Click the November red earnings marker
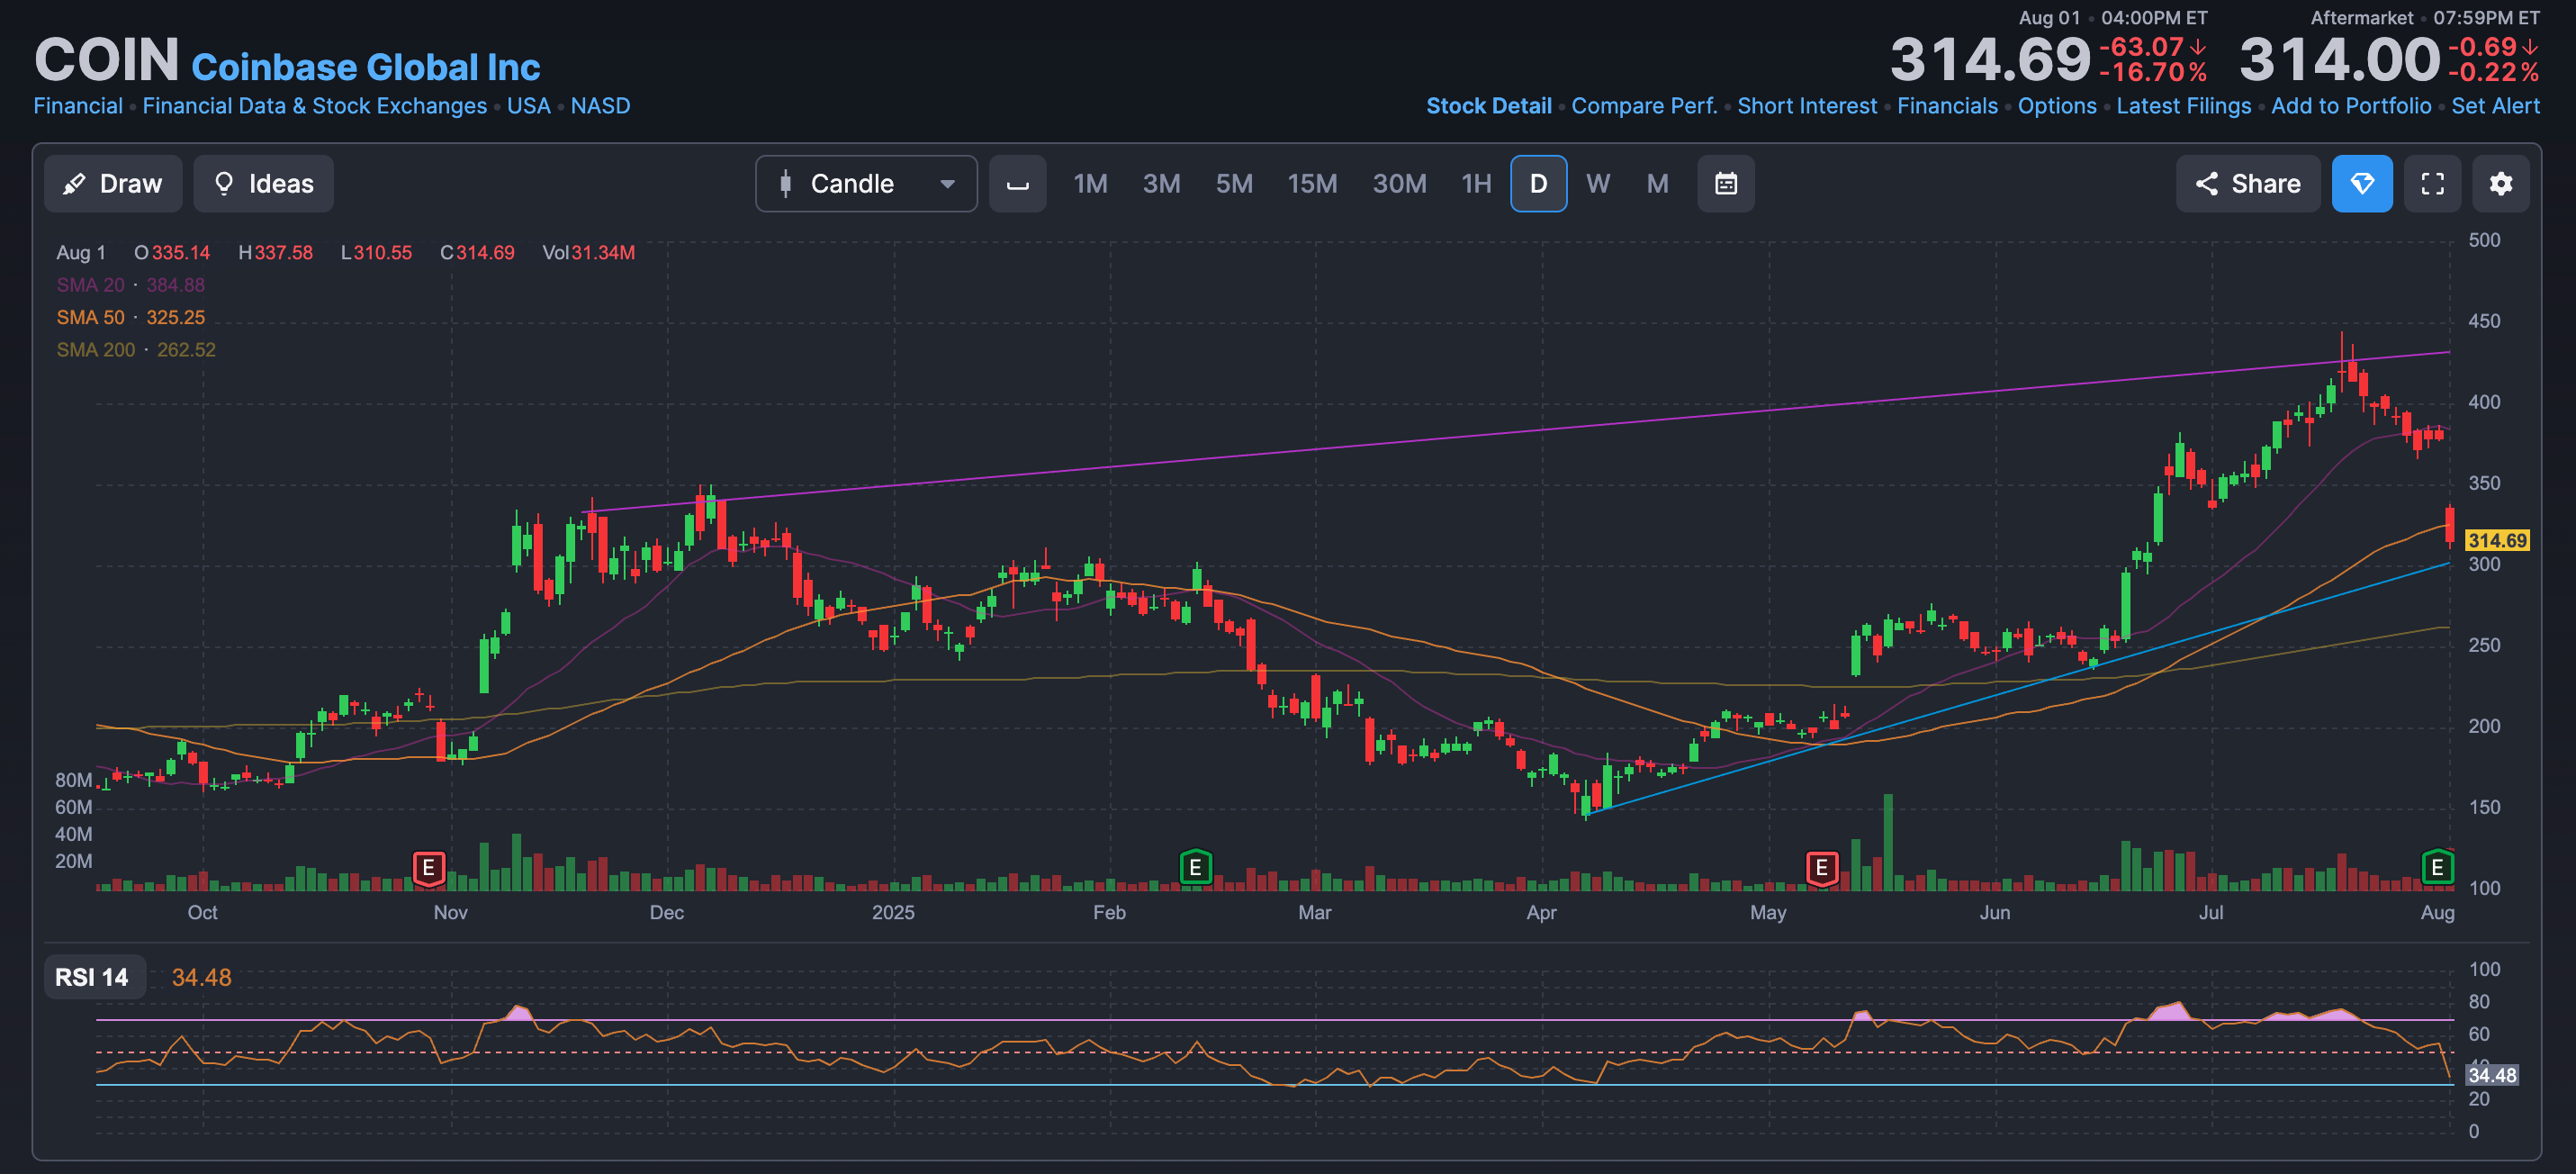The height and width of the screenshot is (1174, 2576). click(x=428, y=867)
